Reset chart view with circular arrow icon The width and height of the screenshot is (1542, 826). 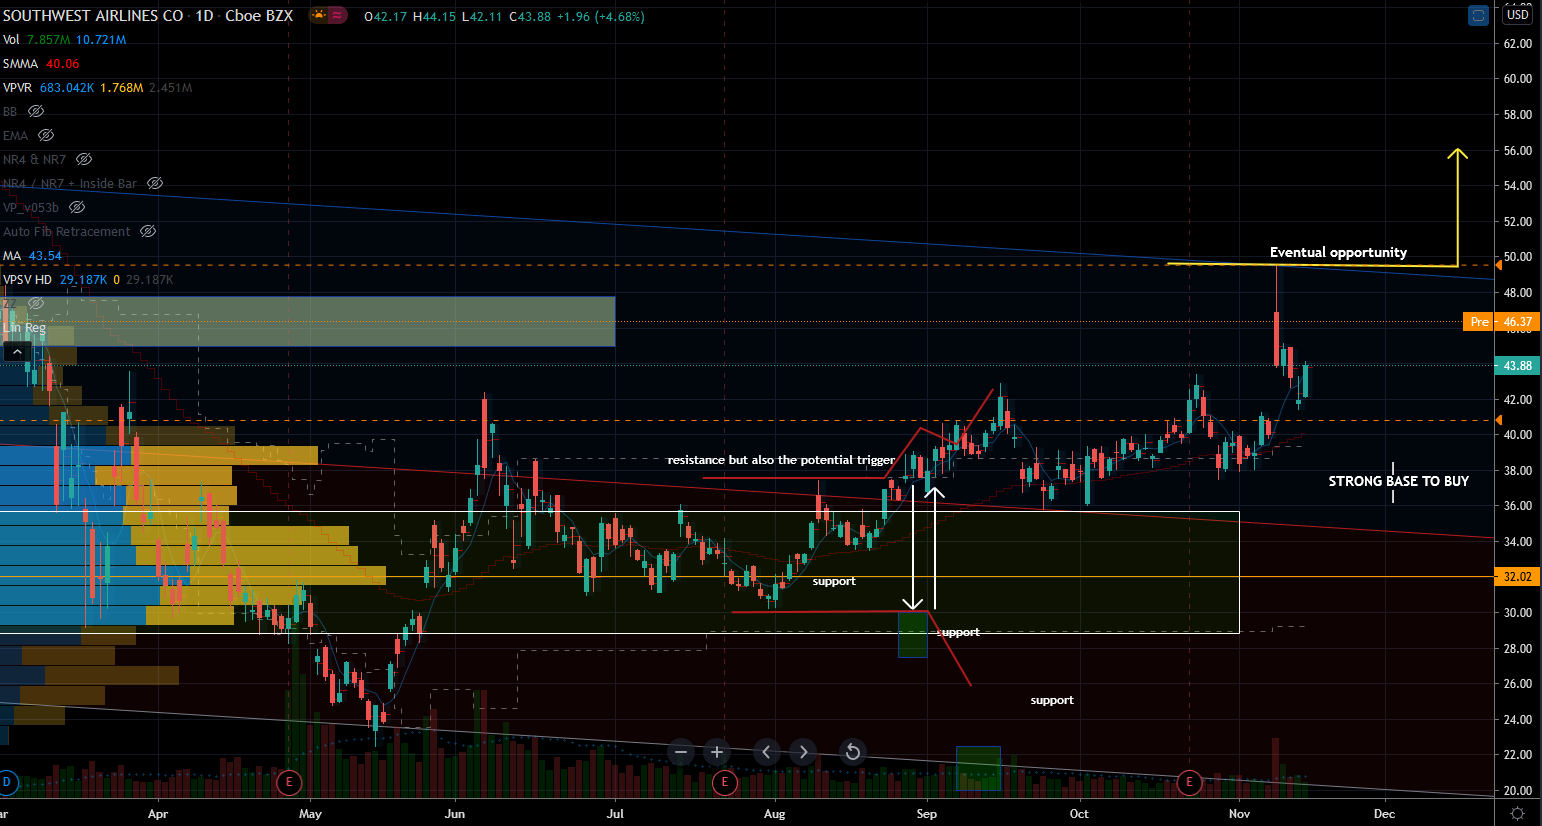click(853, 752)
